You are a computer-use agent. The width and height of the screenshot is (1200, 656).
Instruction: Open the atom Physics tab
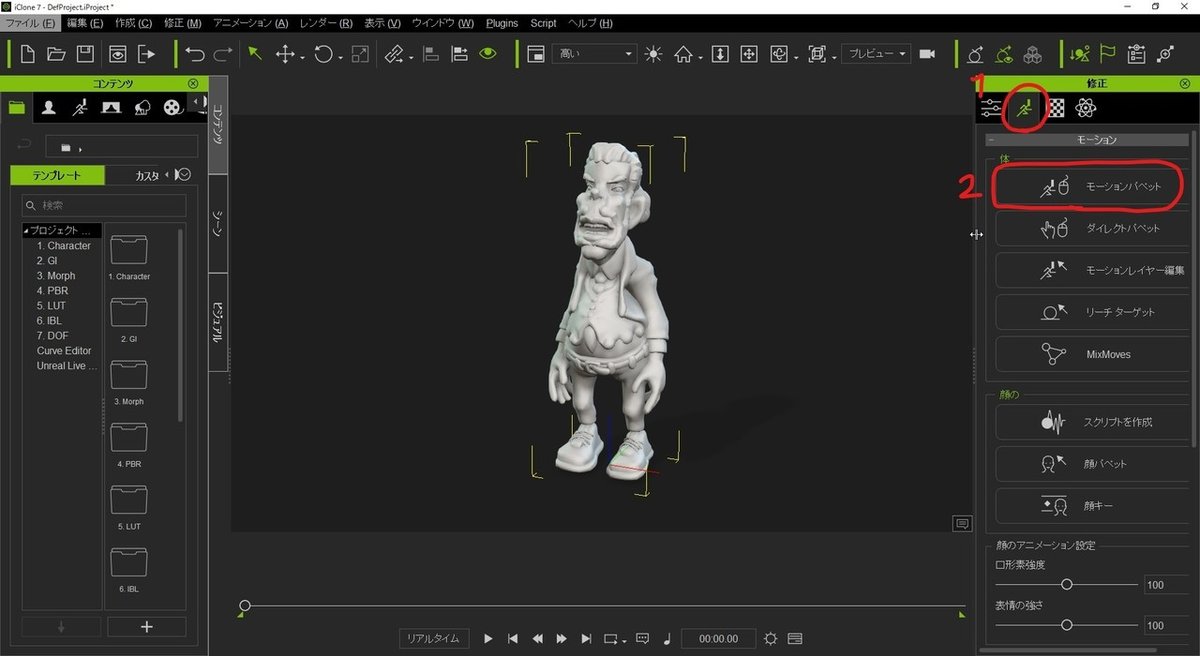(1086, 109)
